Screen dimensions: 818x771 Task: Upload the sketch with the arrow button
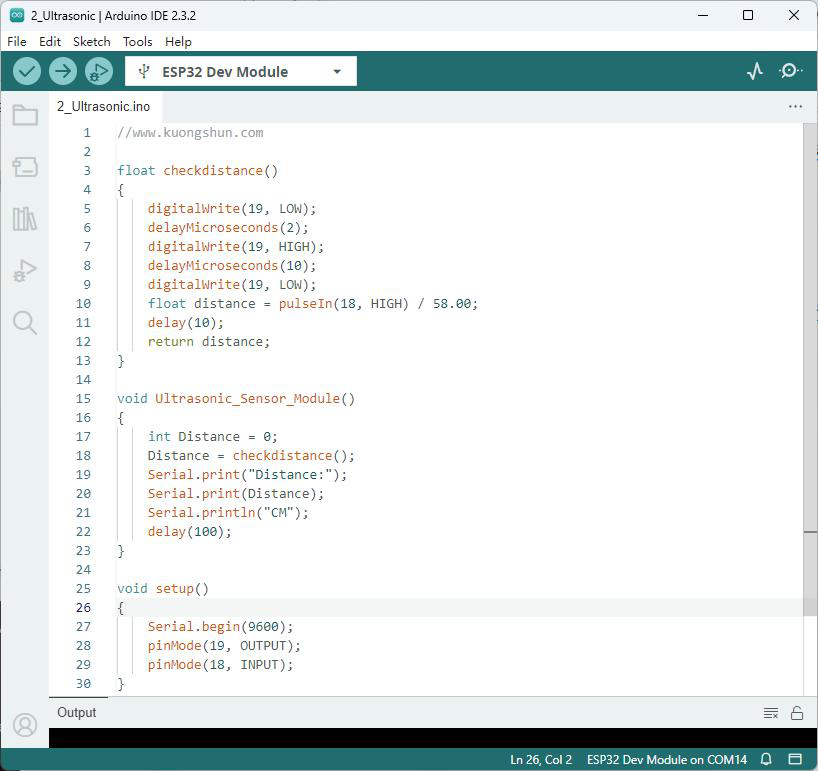point(63,71)
